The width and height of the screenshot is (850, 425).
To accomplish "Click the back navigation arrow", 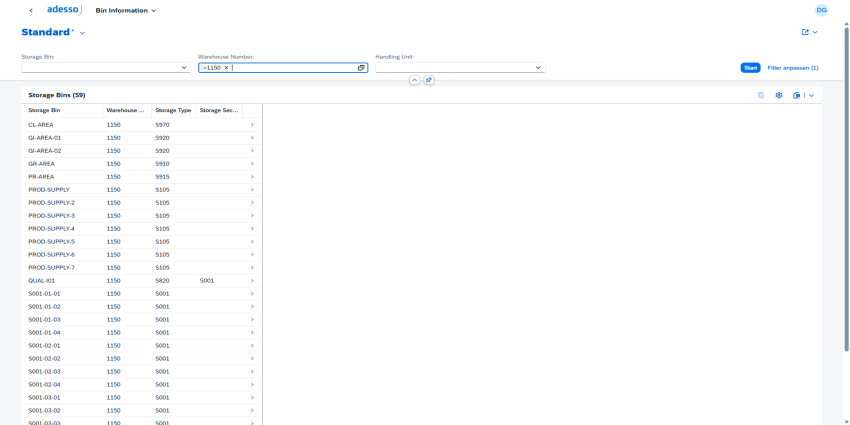I will click(31, 11).
